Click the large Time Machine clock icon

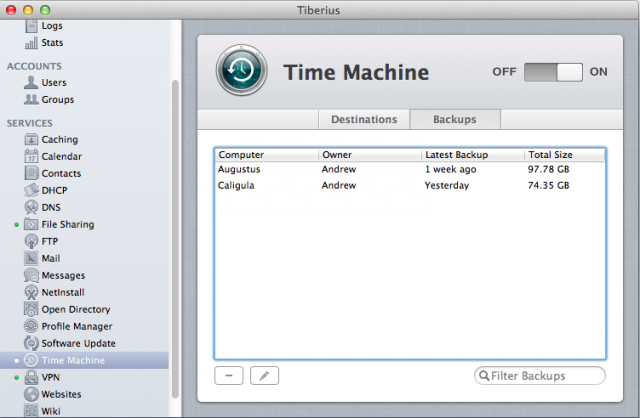242,70
